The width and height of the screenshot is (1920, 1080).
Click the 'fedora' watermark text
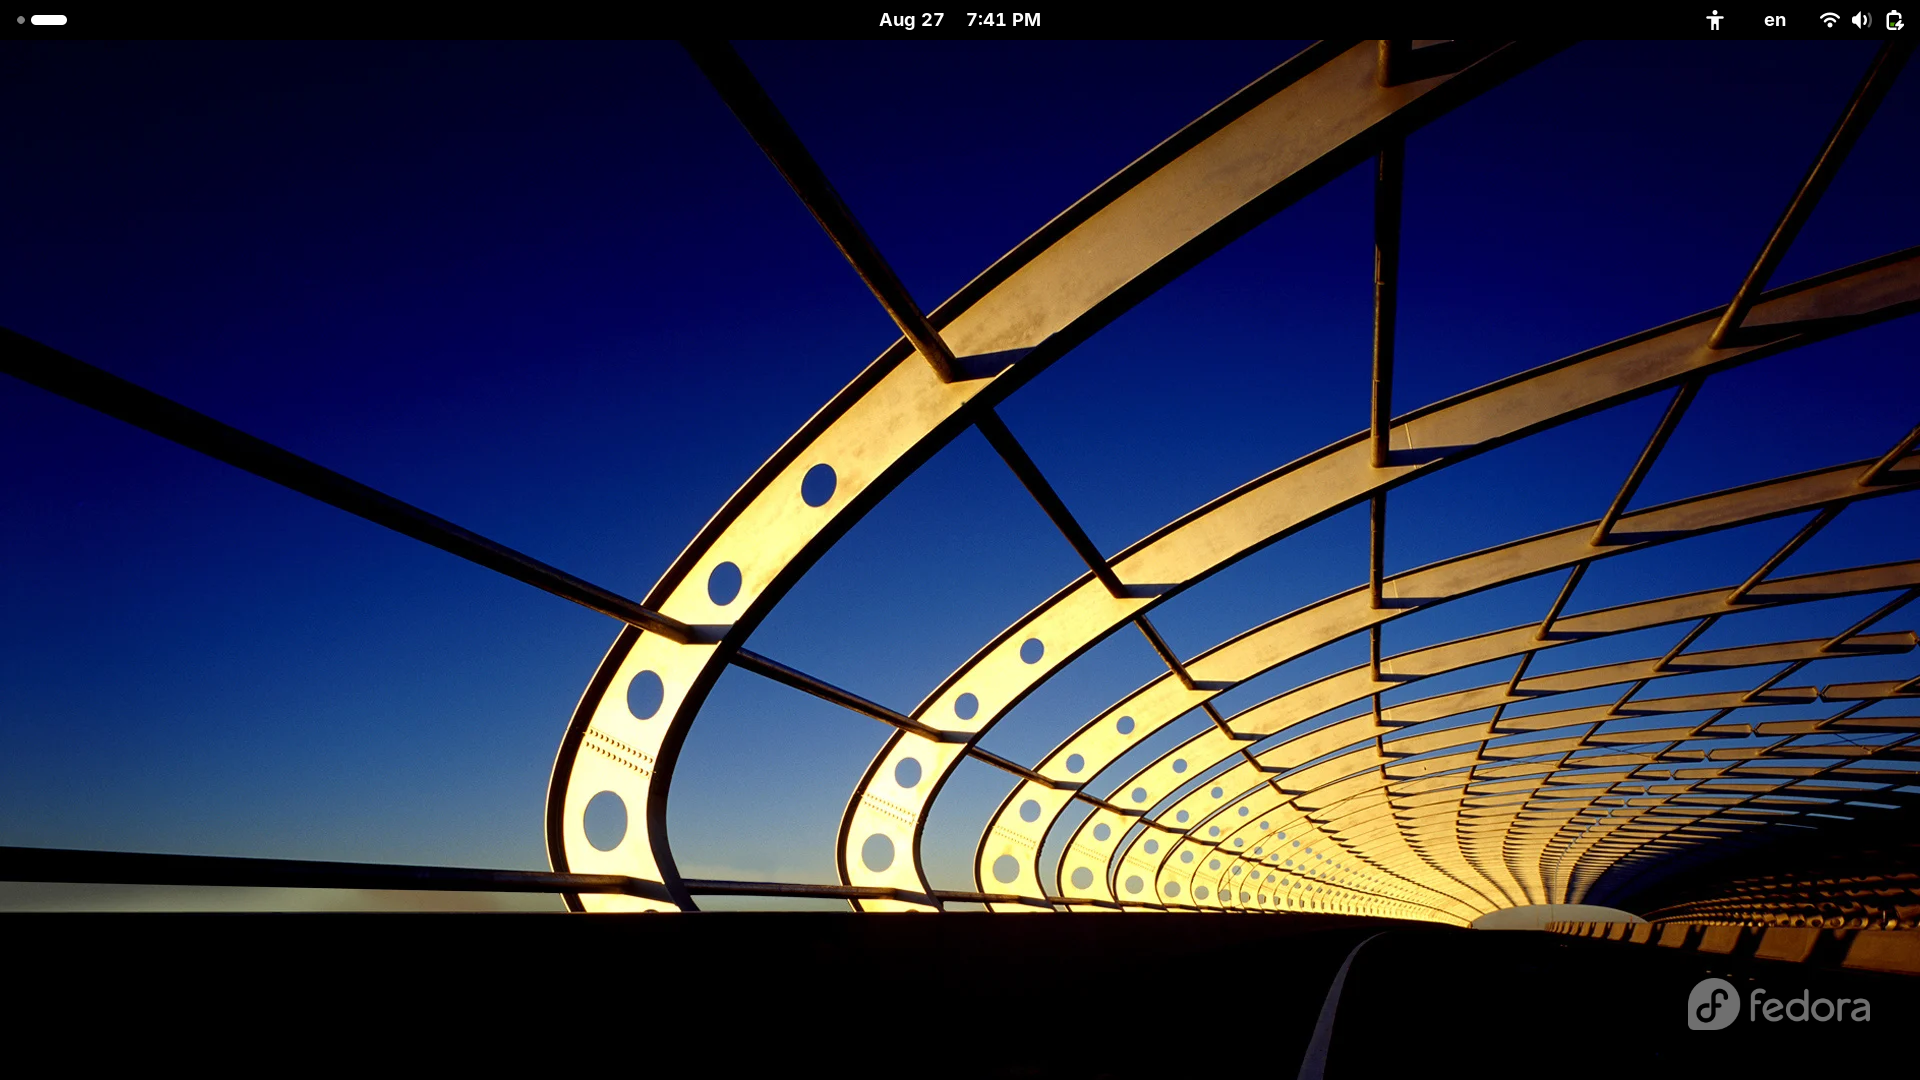[1809, 1007]
